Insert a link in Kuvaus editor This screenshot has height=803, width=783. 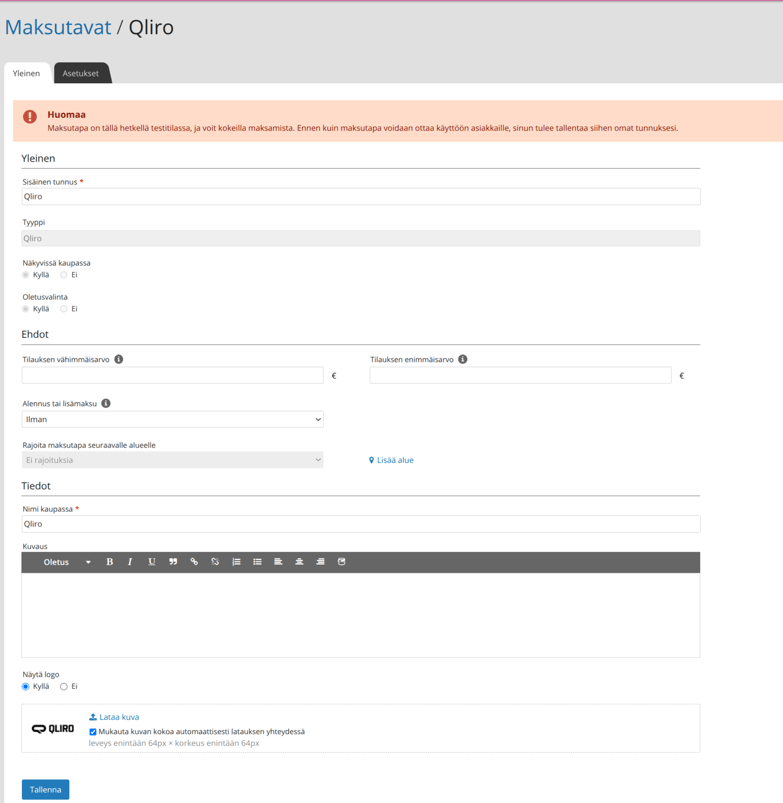coord(194,562)
